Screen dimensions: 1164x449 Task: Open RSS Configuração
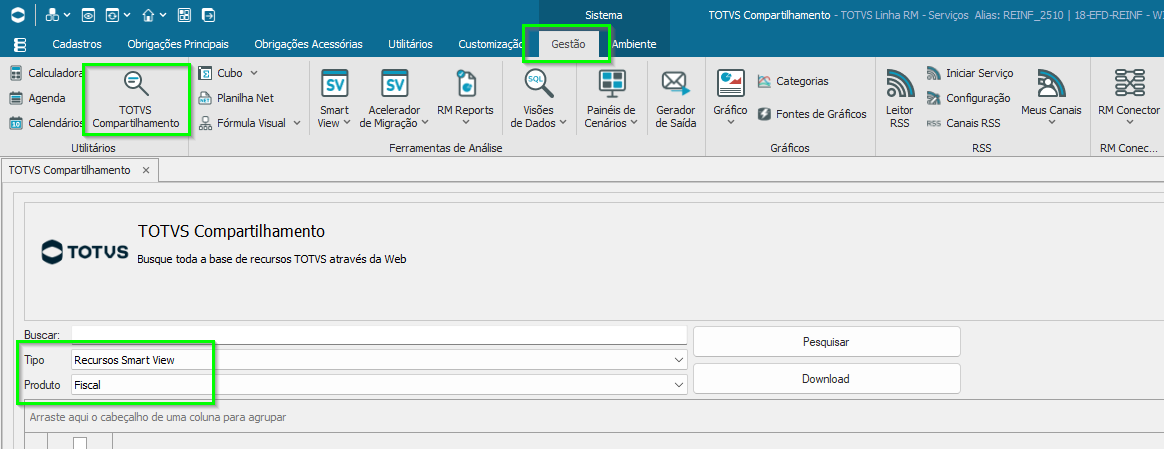(x=968, y=98)
